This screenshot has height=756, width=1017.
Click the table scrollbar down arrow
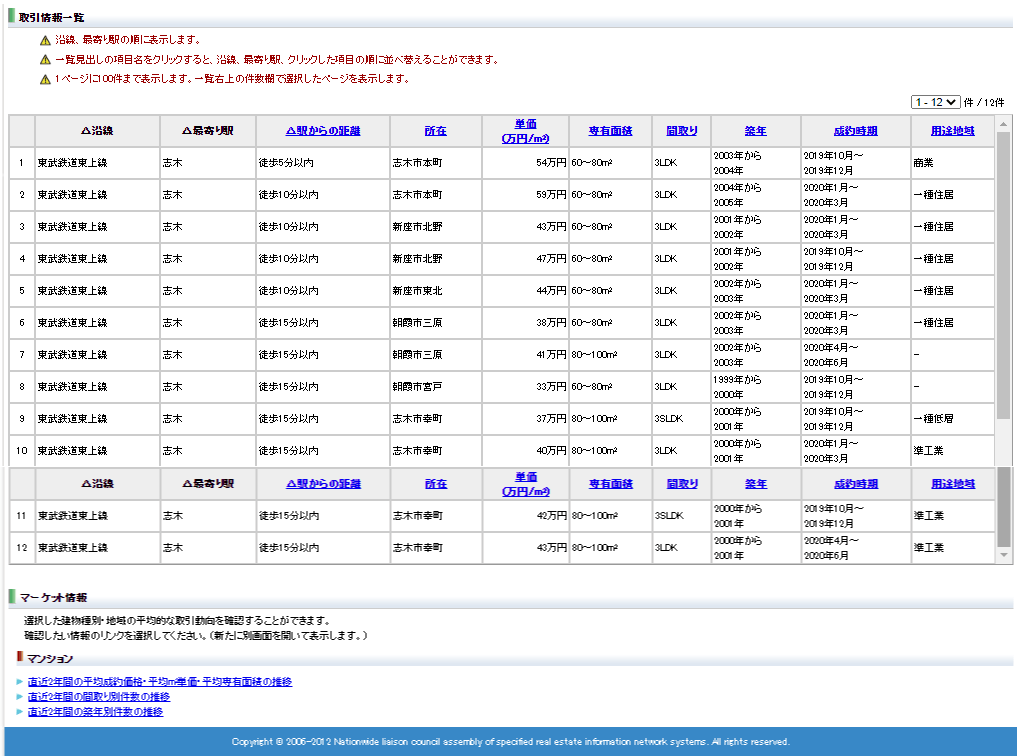point(1003,555)
